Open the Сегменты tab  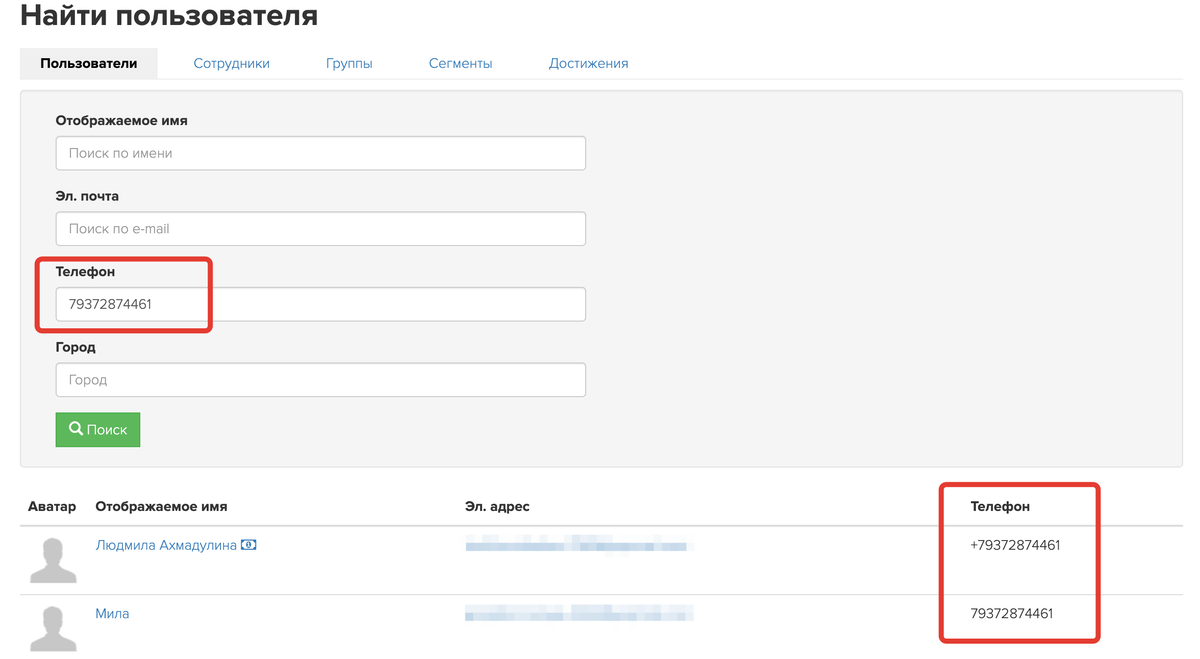point(460,63)
